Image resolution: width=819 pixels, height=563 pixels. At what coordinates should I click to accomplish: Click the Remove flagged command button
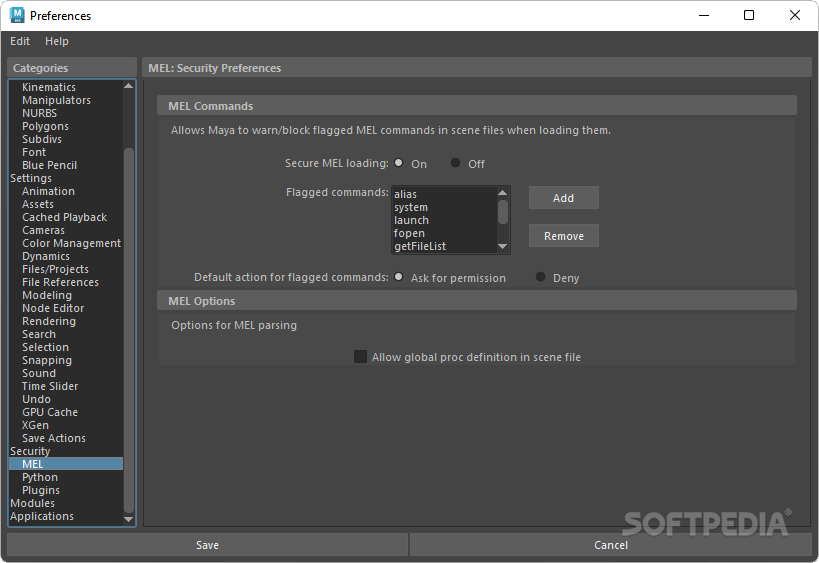coord(564,236)
